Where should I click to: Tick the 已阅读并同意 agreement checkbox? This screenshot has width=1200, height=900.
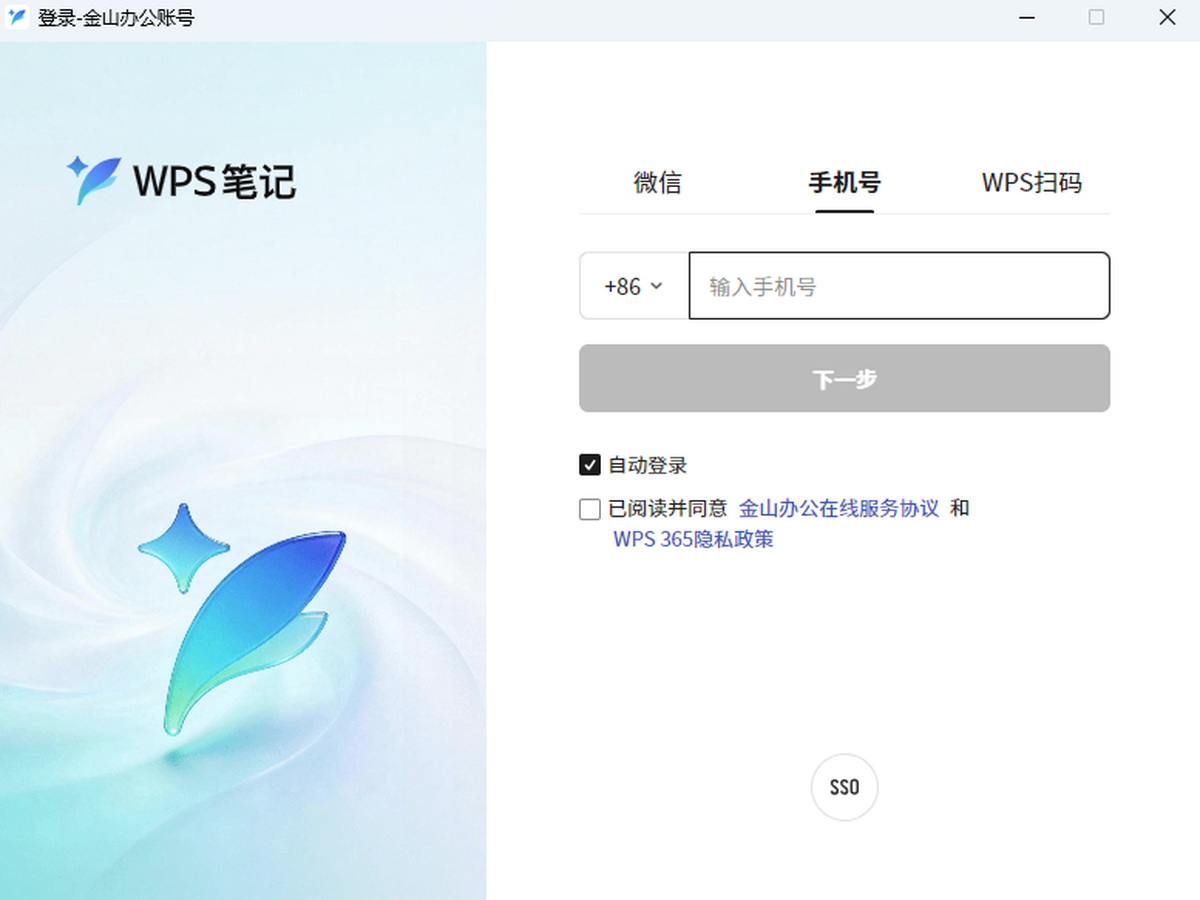point(590,509)
